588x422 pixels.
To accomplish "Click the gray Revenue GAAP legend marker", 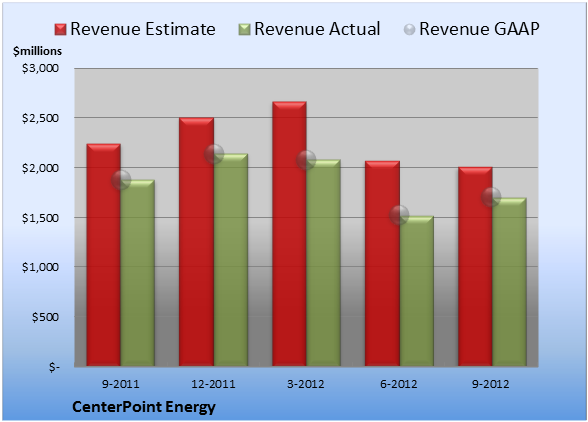I will pyautogui.click(x=410, y=30).
